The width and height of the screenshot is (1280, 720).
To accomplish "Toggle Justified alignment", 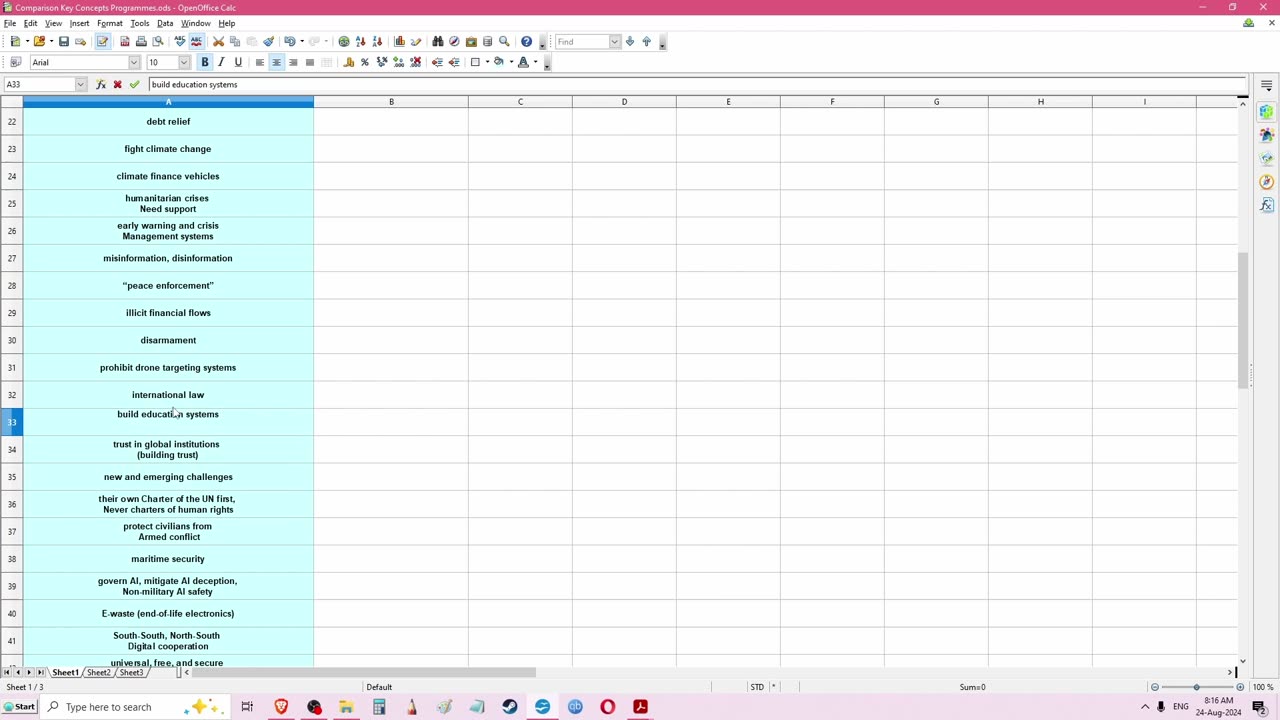I will (x=310, y=62).
